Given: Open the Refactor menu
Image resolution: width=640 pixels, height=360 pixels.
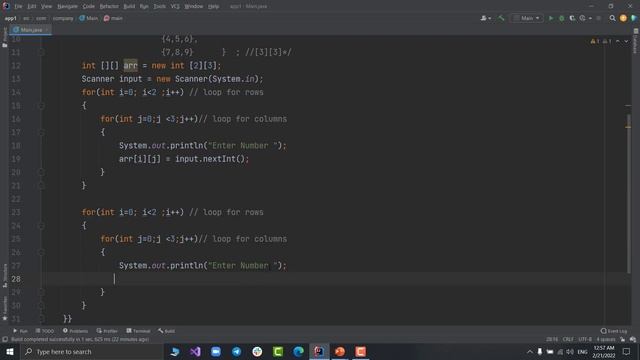Looking at the screenshot, I should click(109, 6).
